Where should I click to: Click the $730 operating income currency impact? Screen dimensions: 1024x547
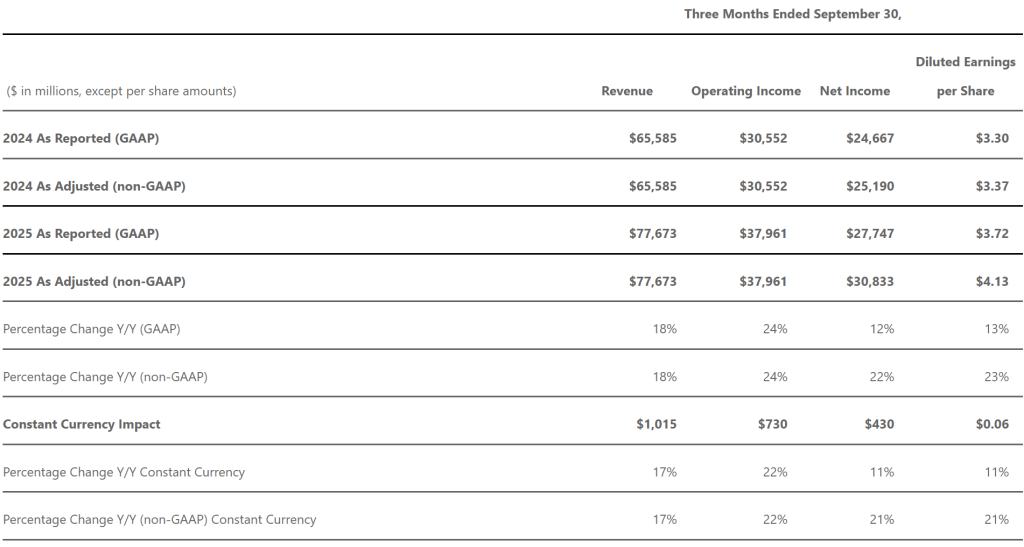tap(772, 424)
